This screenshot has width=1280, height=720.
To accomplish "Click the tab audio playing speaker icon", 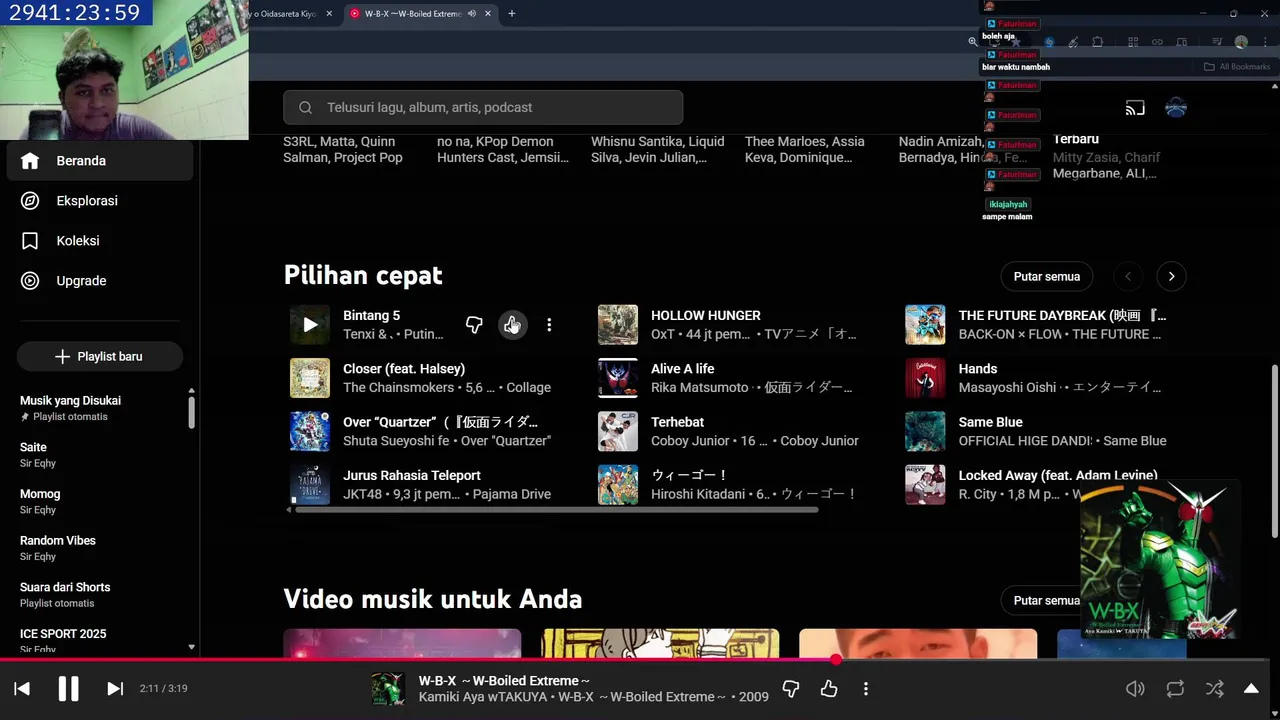I will 471,14.
